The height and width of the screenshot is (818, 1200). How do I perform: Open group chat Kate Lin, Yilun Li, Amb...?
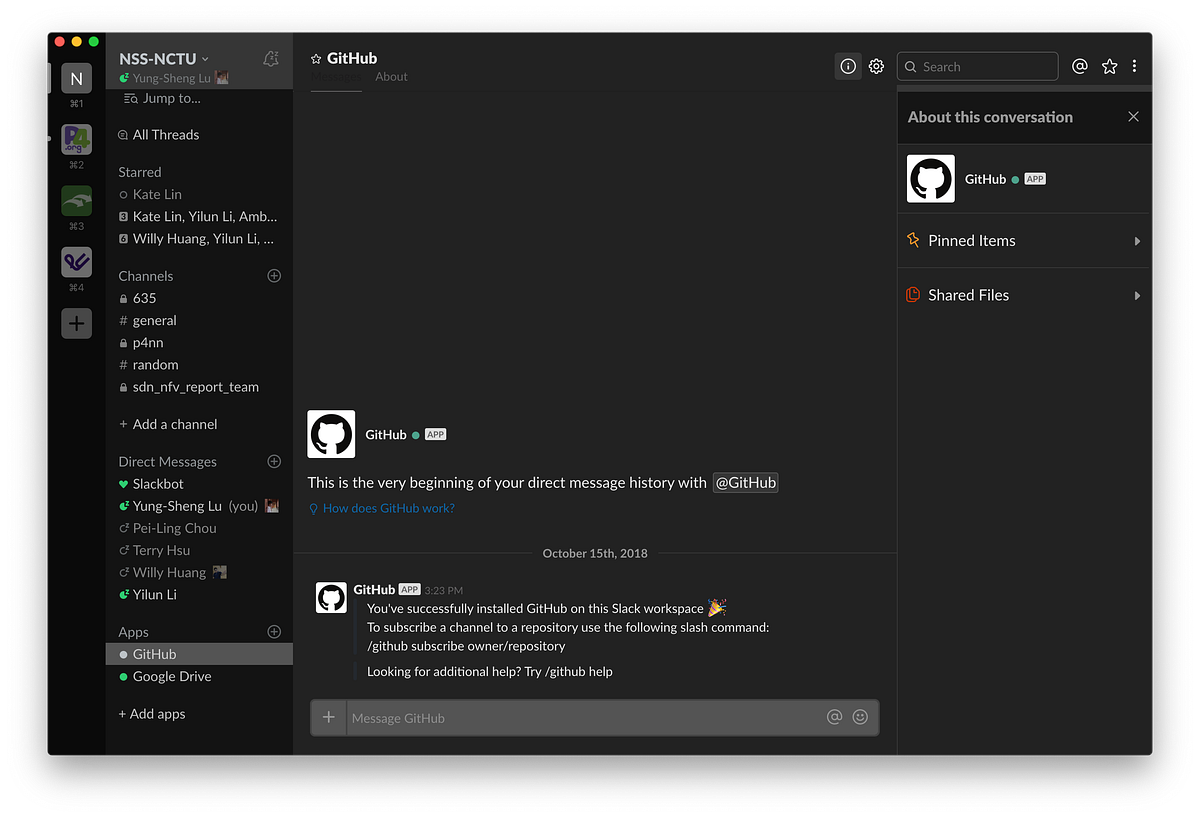point(199,216)
